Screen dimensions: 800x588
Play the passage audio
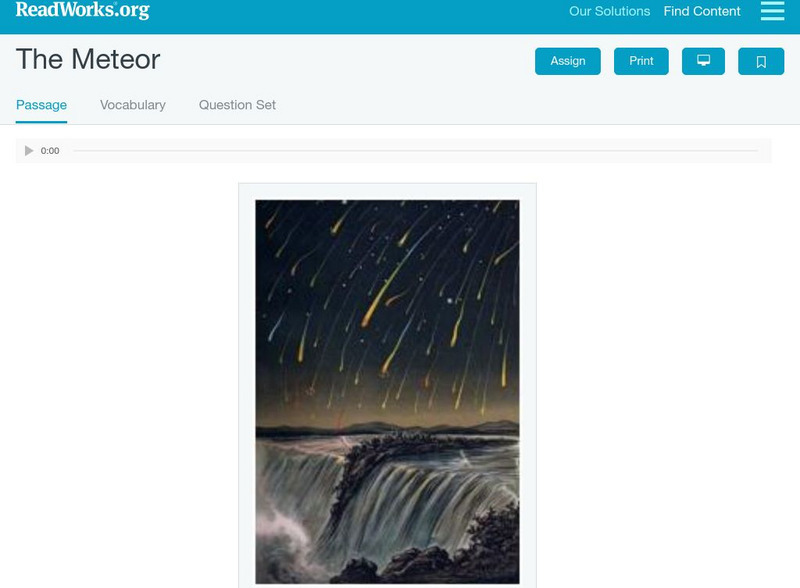click(x=29, y=151)
